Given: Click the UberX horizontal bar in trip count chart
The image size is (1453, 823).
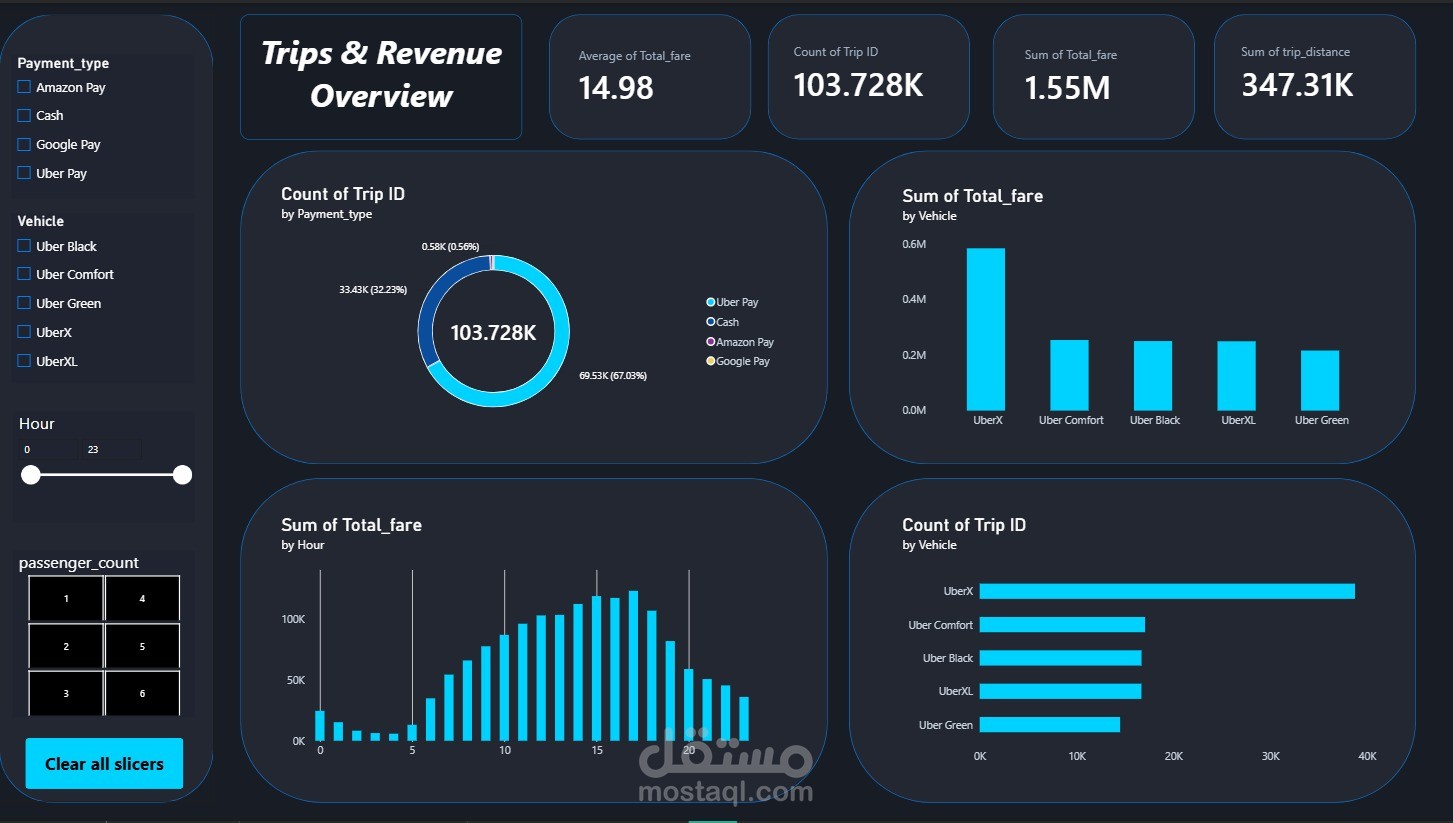Looking at the screenshot, I should point(1167,591).
